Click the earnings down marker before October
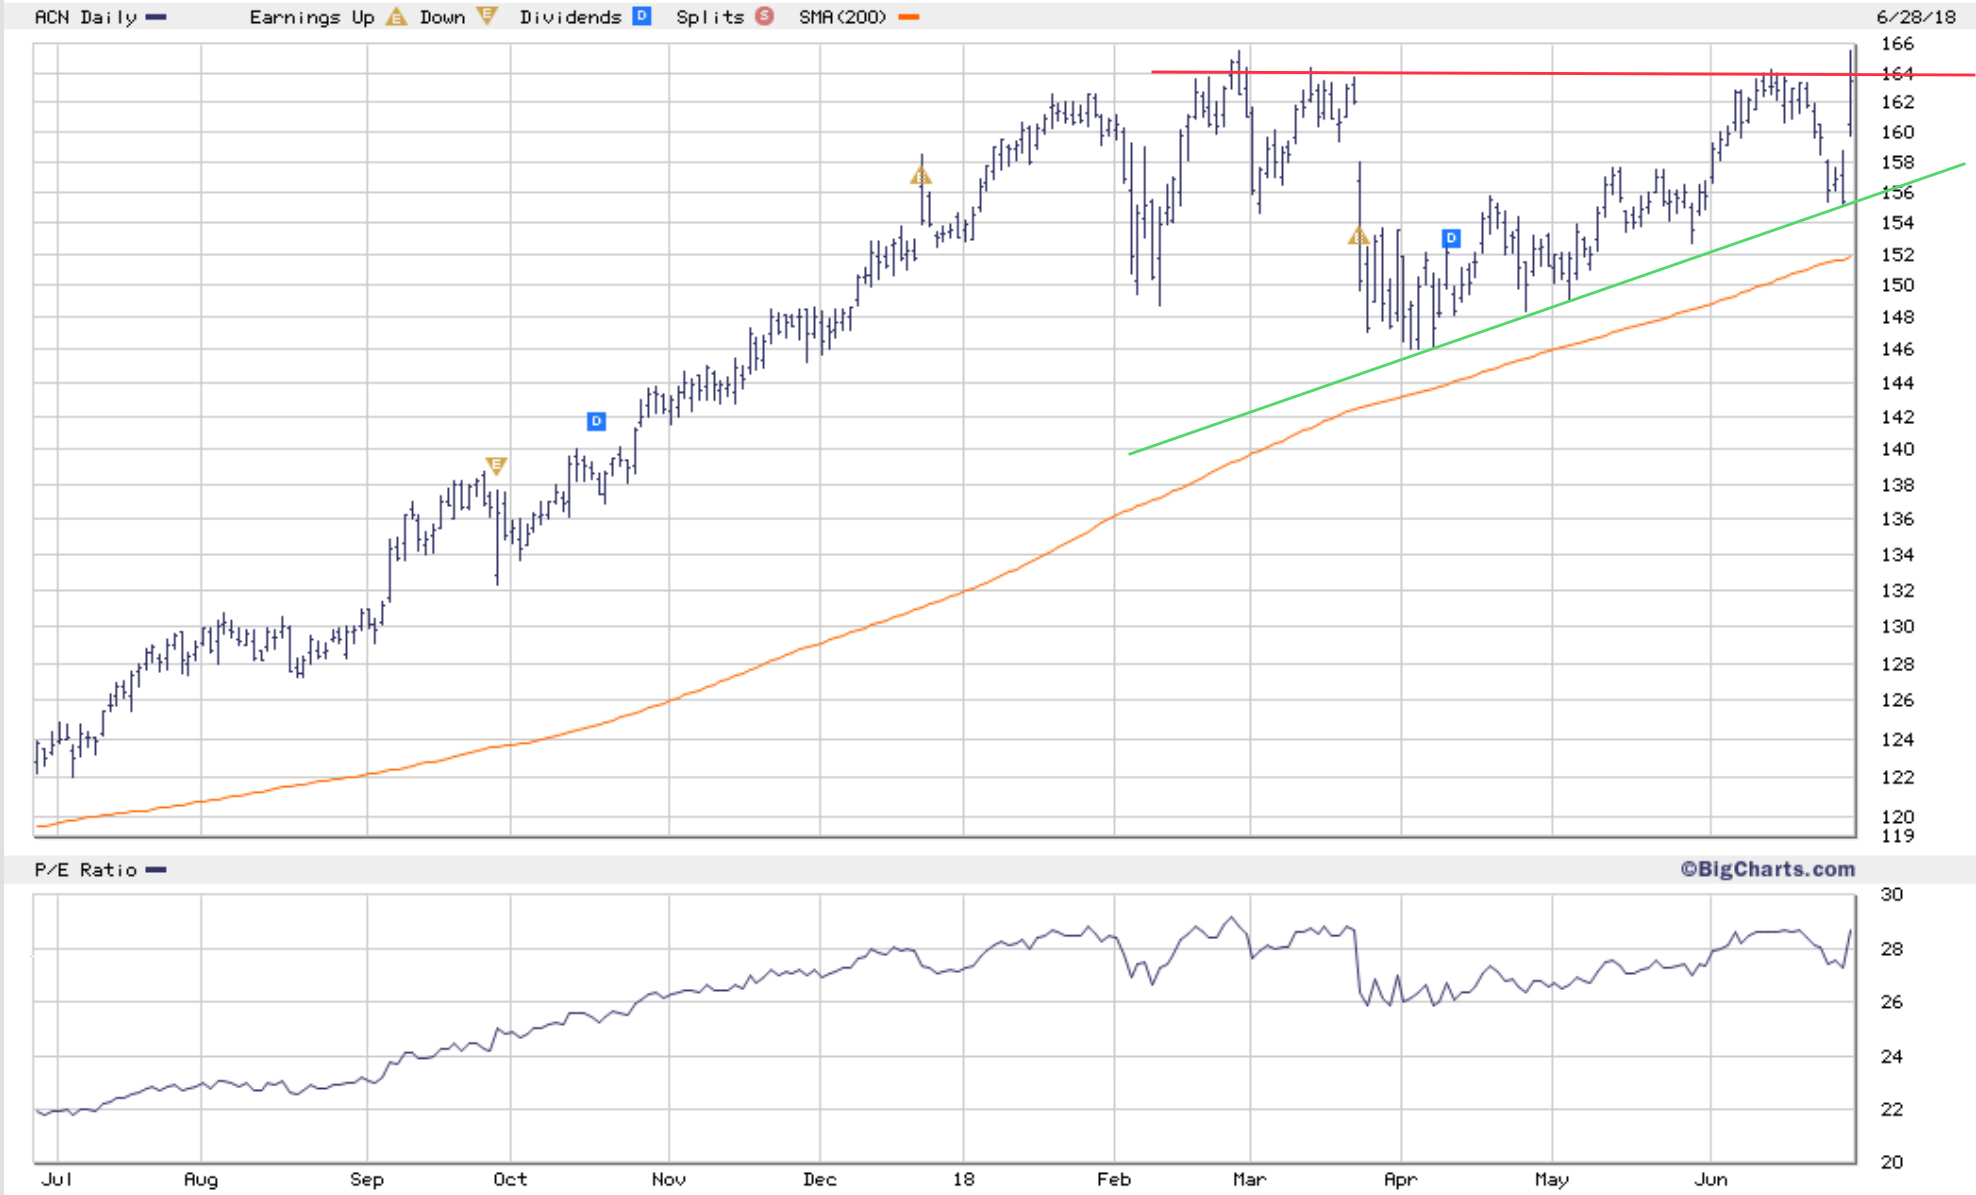Viewport: 1976px width, 1195px height. click(x=496, y=465)
